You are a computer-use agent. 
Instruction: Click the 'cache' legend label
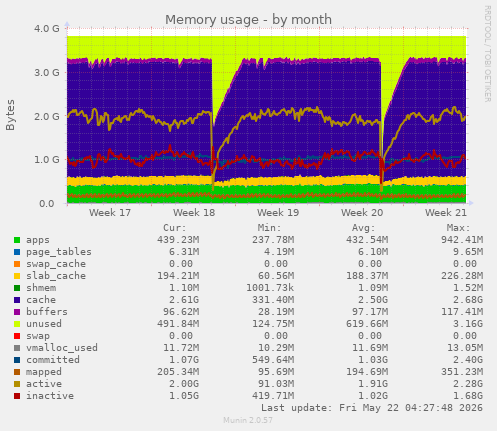tap(41, 300)
